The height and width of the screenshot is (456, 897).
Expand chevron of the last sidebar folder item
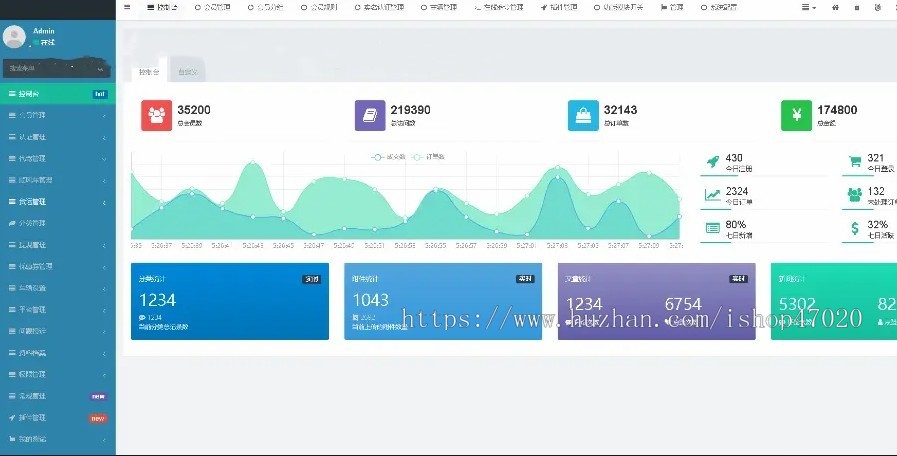(104, 439)
